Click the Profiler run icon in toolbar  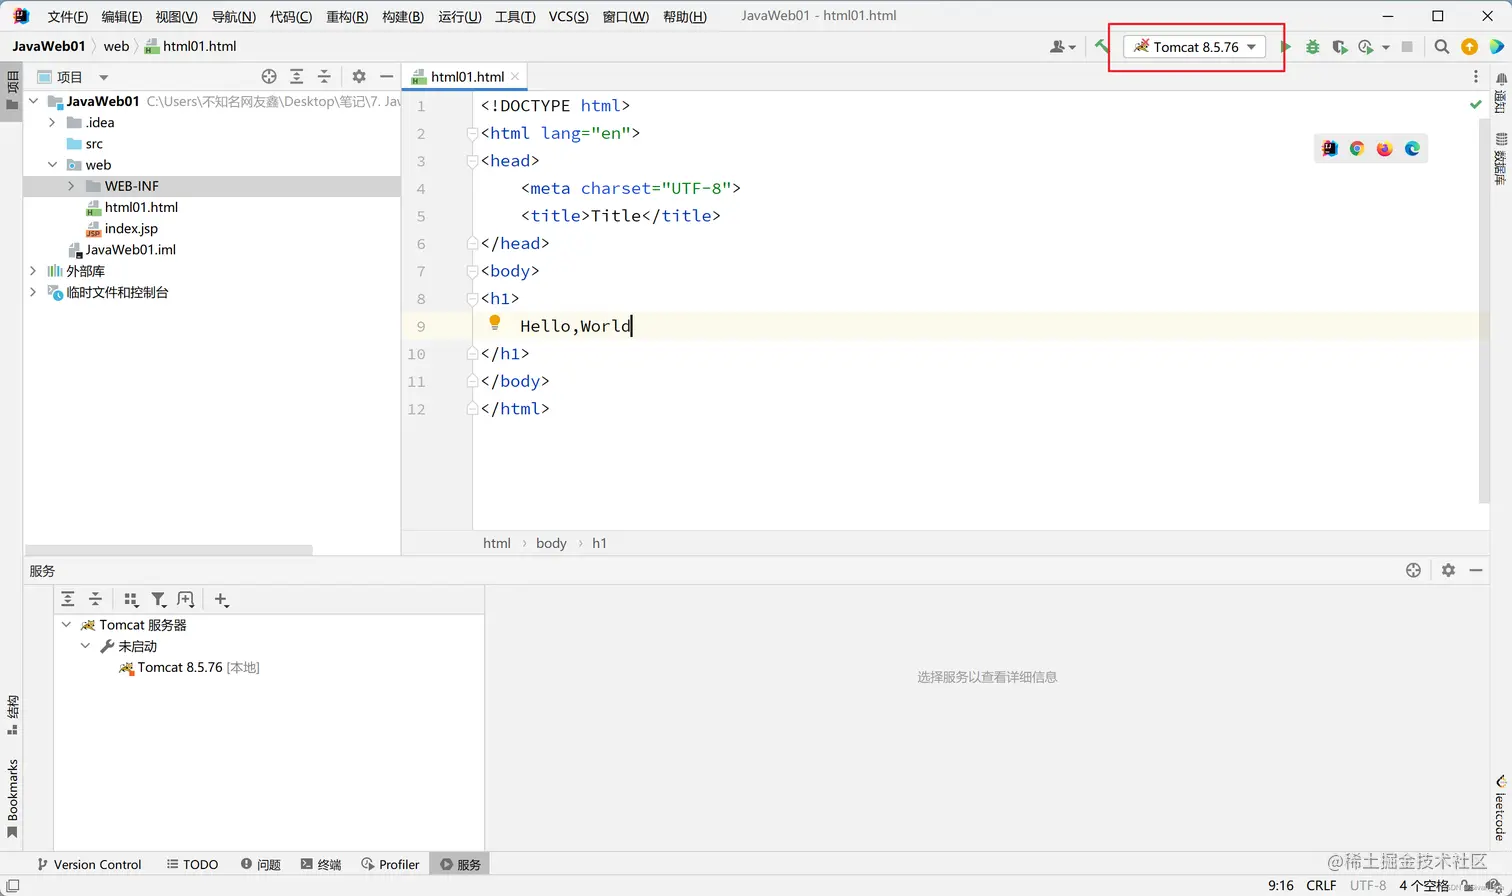(x=1367, y=47)
